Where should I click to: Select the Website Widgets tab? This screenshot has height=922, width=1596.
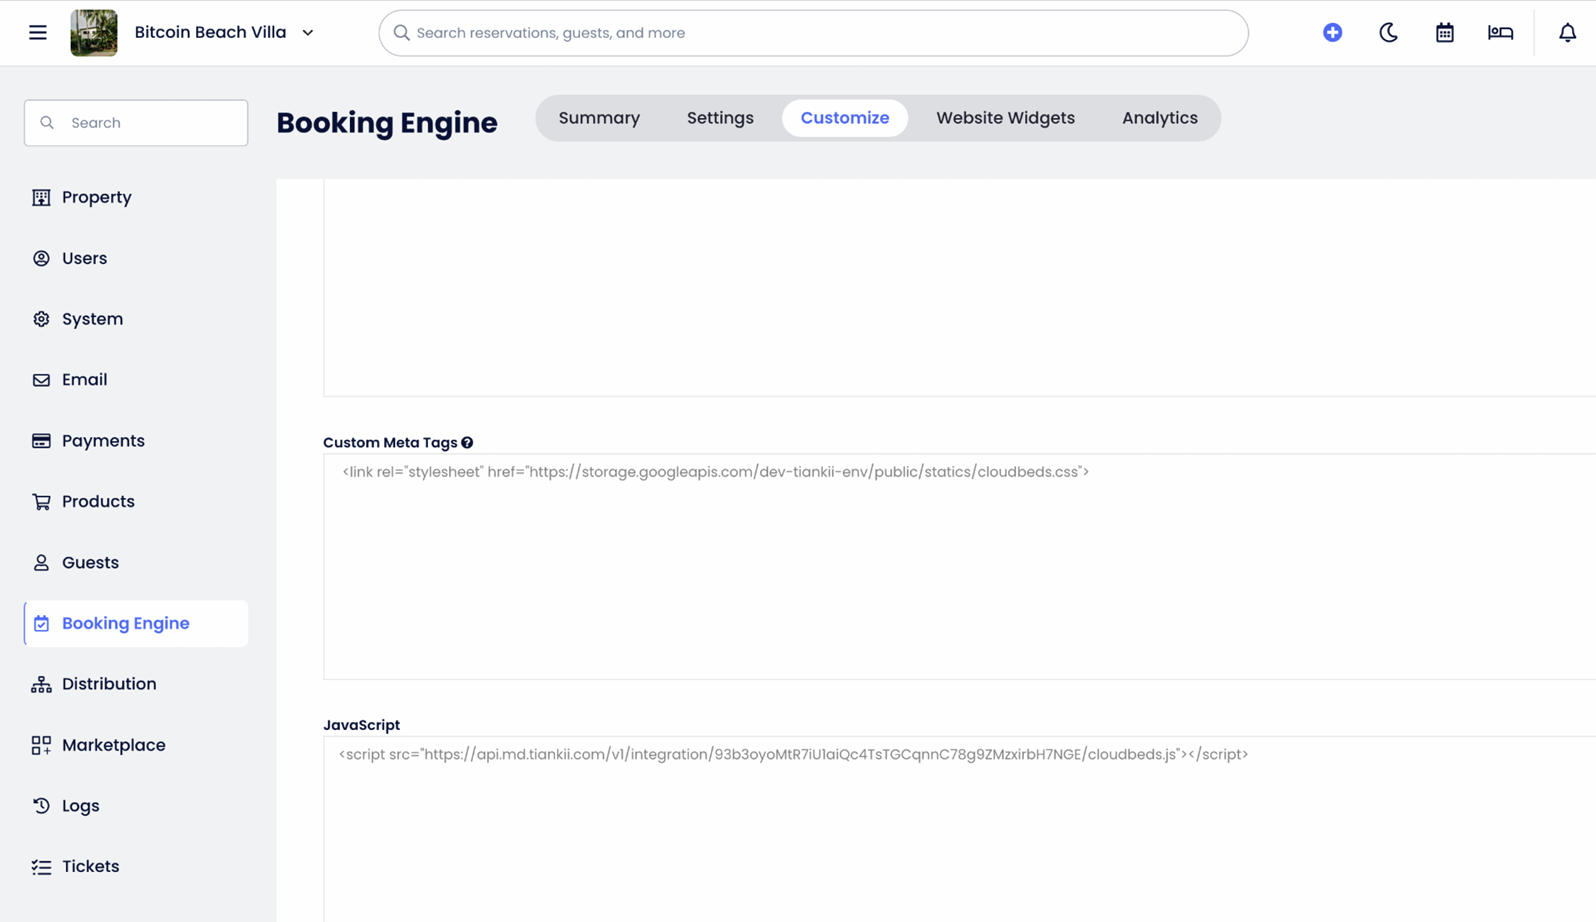(1005, 118)
